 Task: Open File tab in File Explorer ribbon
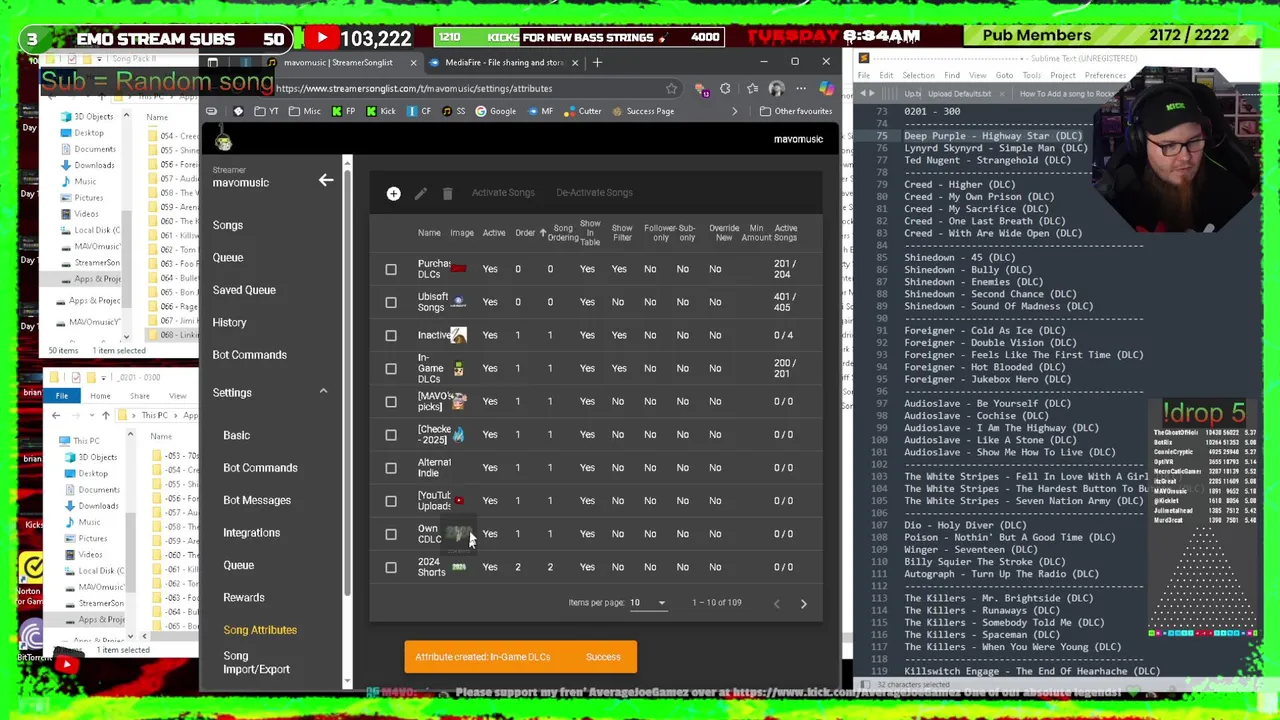coord(61,396)
